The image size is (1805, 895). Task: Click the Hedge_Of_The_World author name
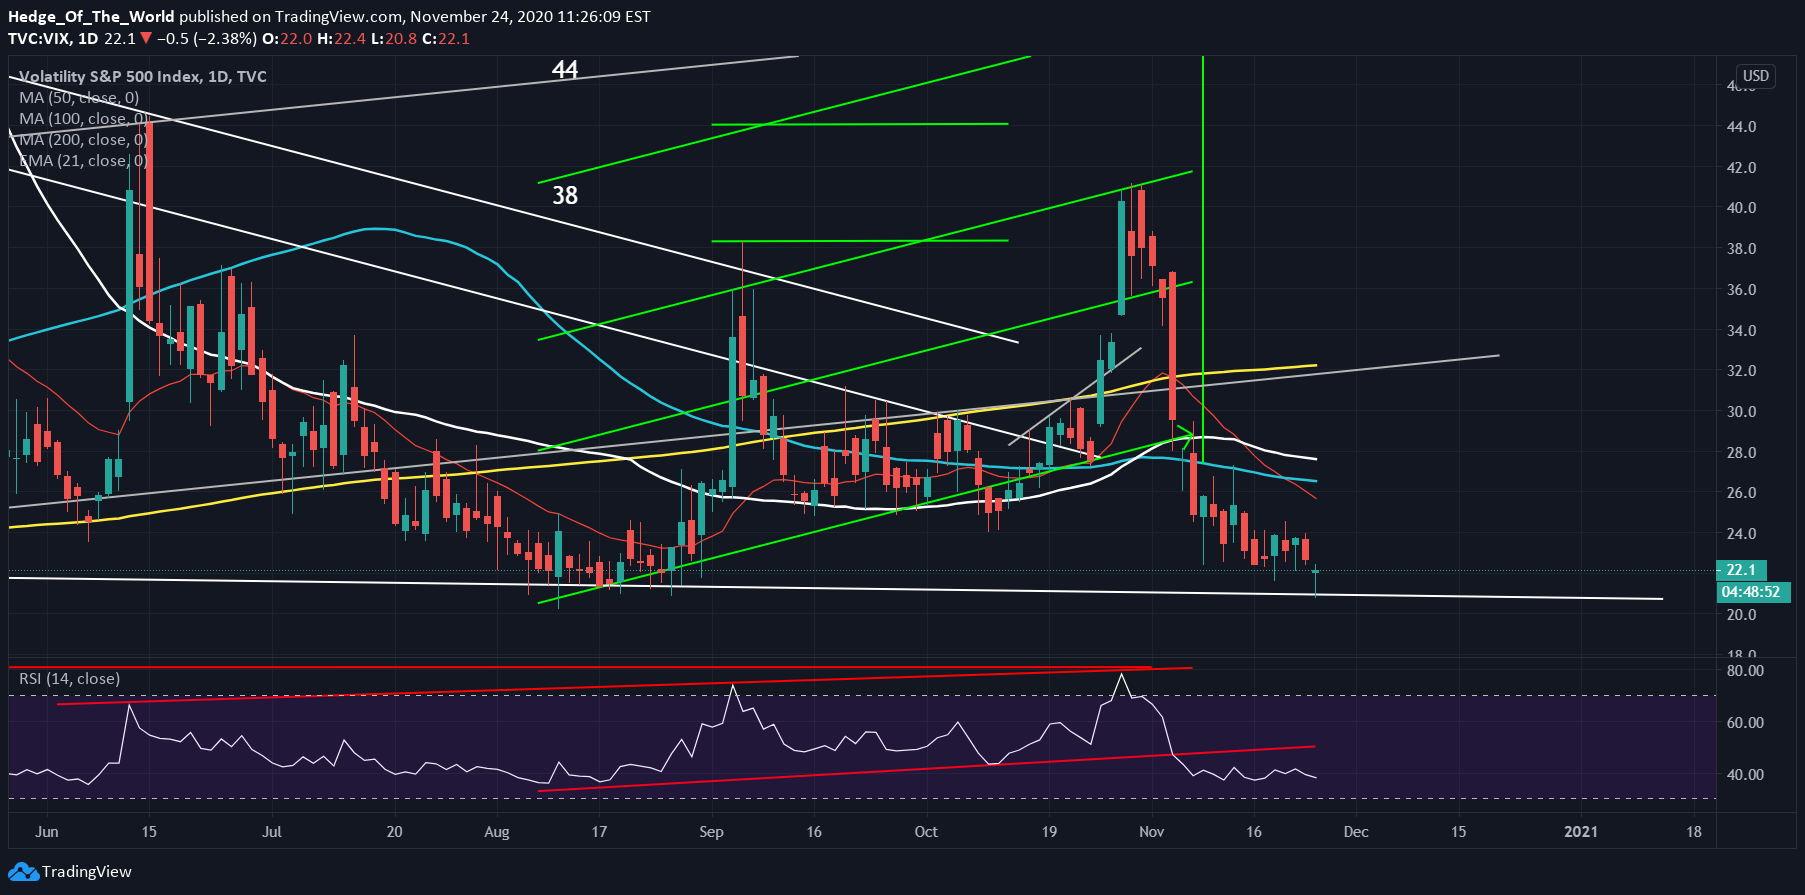click(91, 16)
